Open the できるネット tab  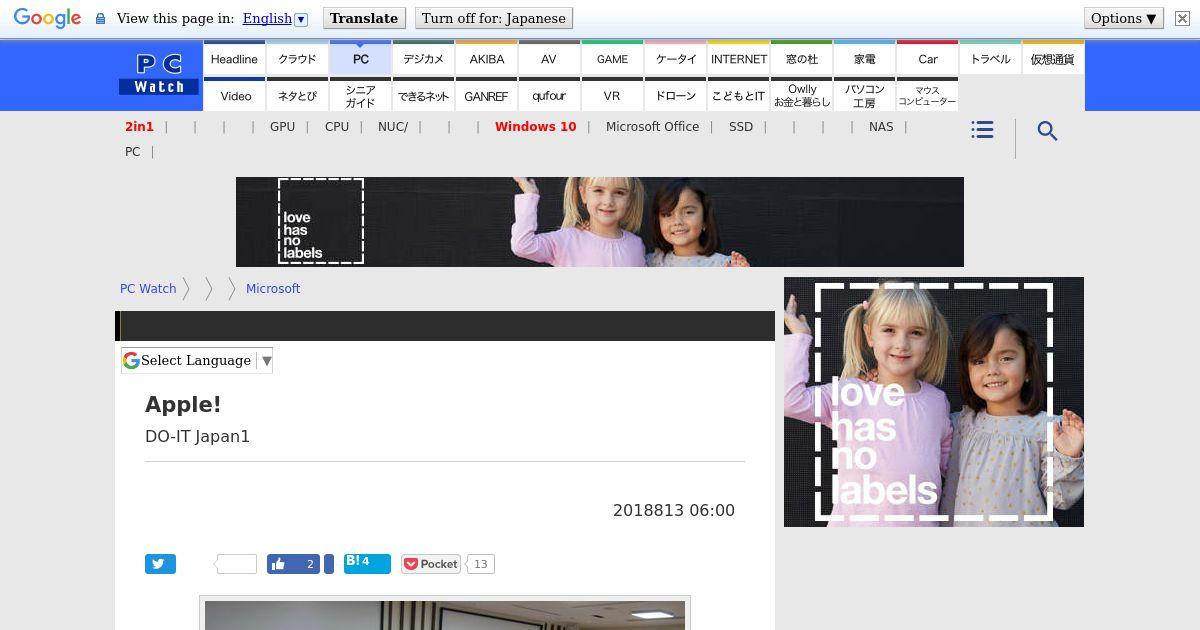pyautogui.click(x=423, y=95)
